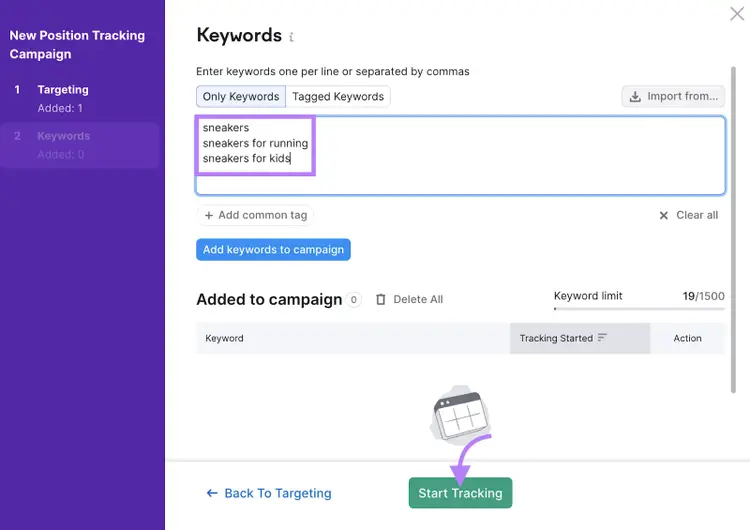Click inside the keywords text area
Image resolution: width=750 pixels, height=530 pixels.
(460, 155)
